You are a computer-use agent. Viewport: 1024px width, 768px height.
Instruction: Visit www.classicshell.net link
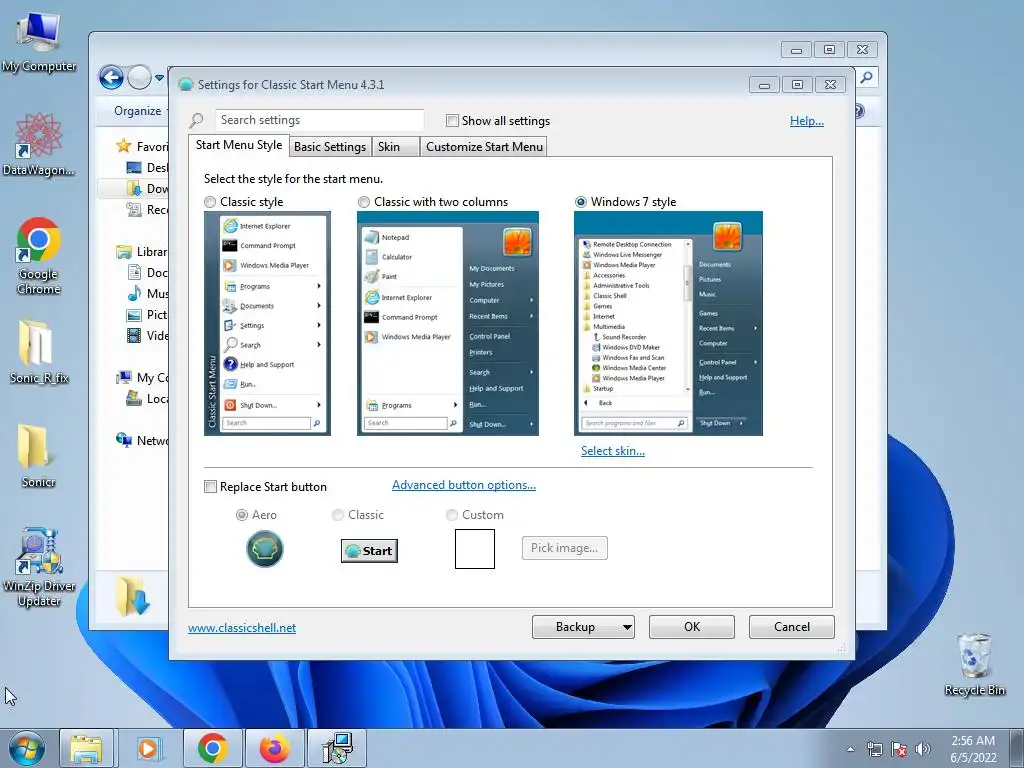click(x=242, y=628)
